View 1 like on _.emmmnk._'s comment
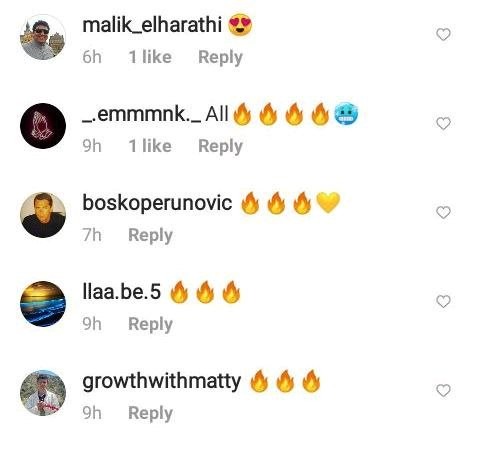The width and height of the screenshot is (480, 450). [150, 146]
